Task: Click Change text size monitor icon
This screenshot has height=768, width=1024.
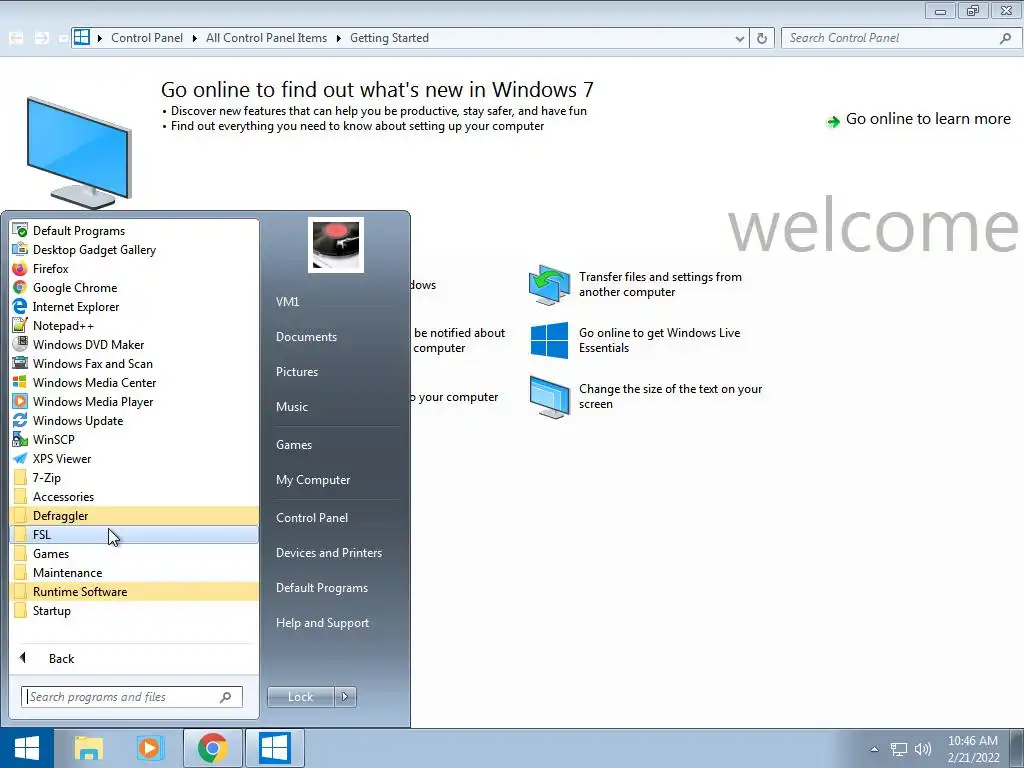Action: (x=549, y=396)
